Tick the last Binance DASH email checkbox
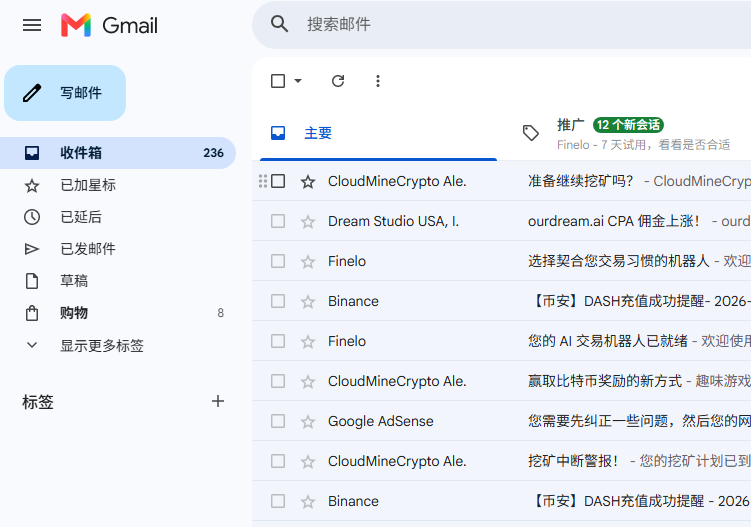The height and width of the screenshot is (527, 751). pos(278,501)
